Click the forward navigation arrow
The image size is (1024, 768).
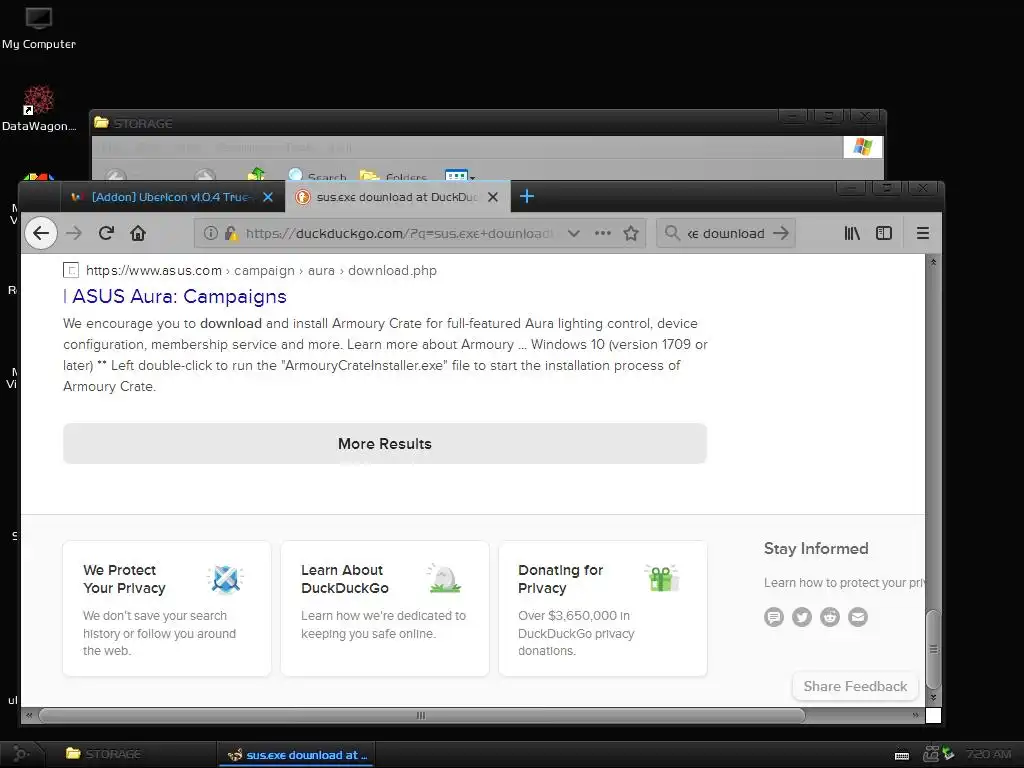pos(74,233)
